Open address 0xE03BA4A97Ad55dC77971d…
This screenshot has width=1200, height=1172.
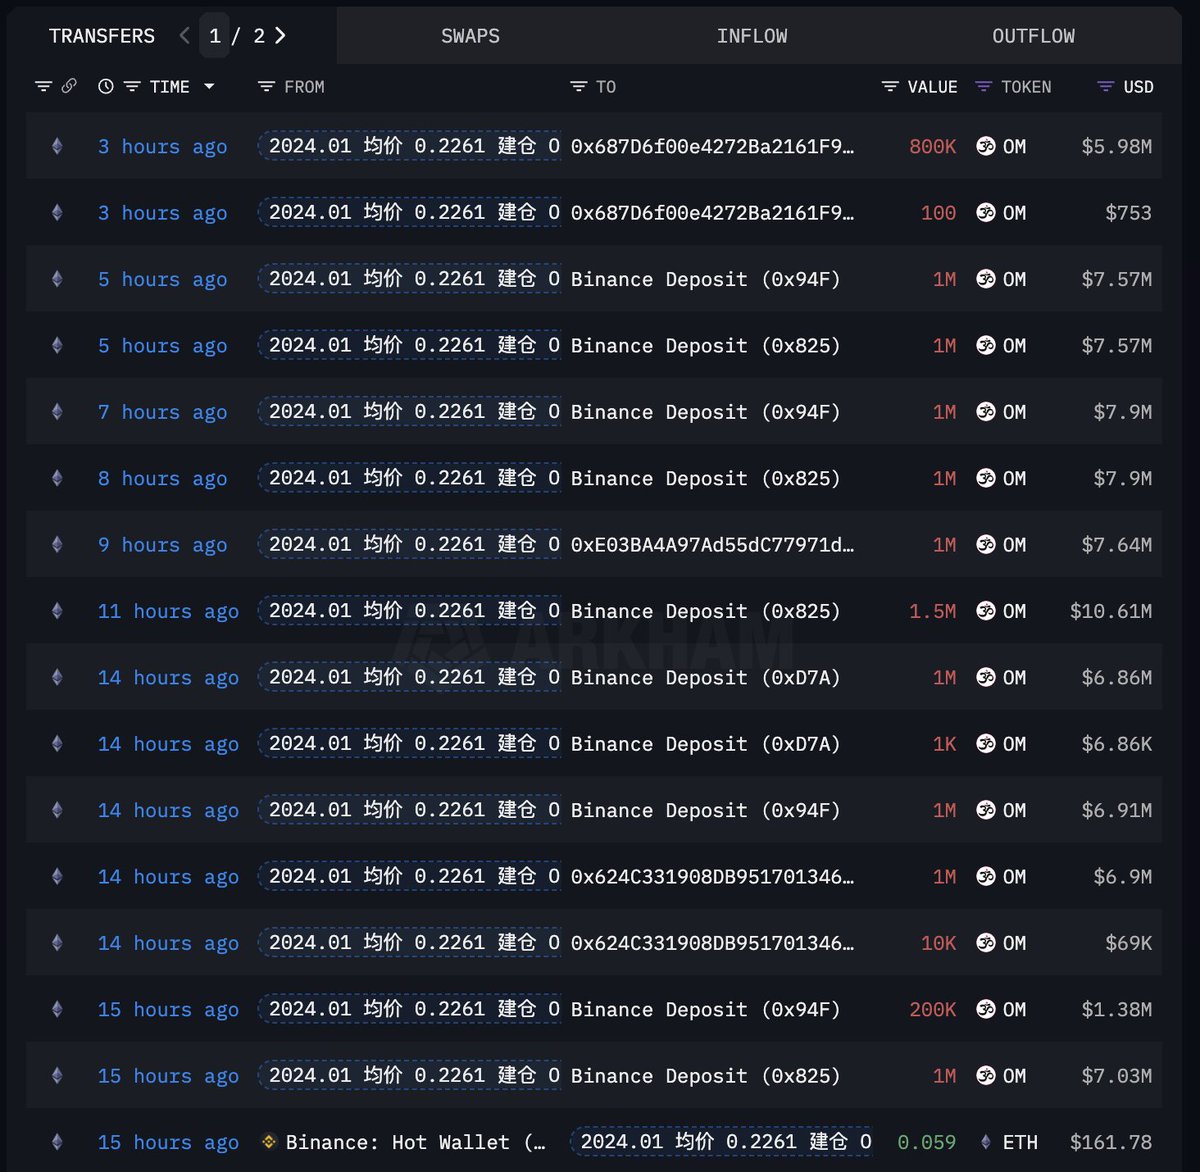(712, 545)
